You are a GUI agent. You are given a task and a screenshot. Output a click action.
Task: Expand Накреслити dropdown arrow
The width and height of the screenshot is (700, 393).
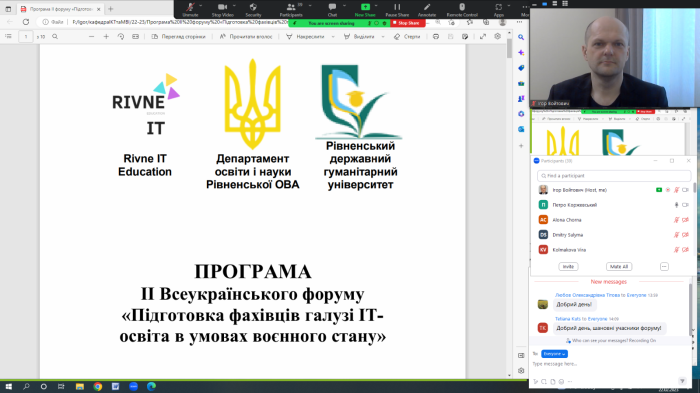pyautogui.click(x=333, y=37)
